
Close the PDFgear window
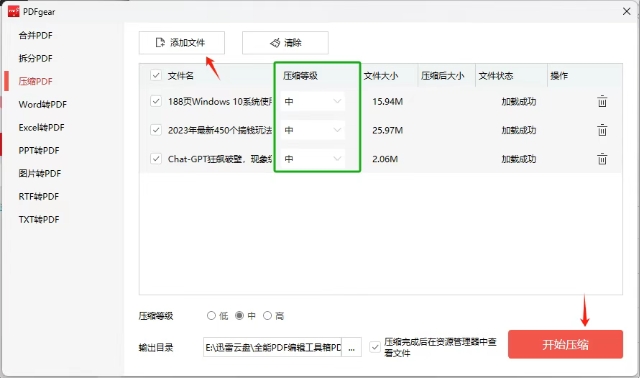click(627, 11)
